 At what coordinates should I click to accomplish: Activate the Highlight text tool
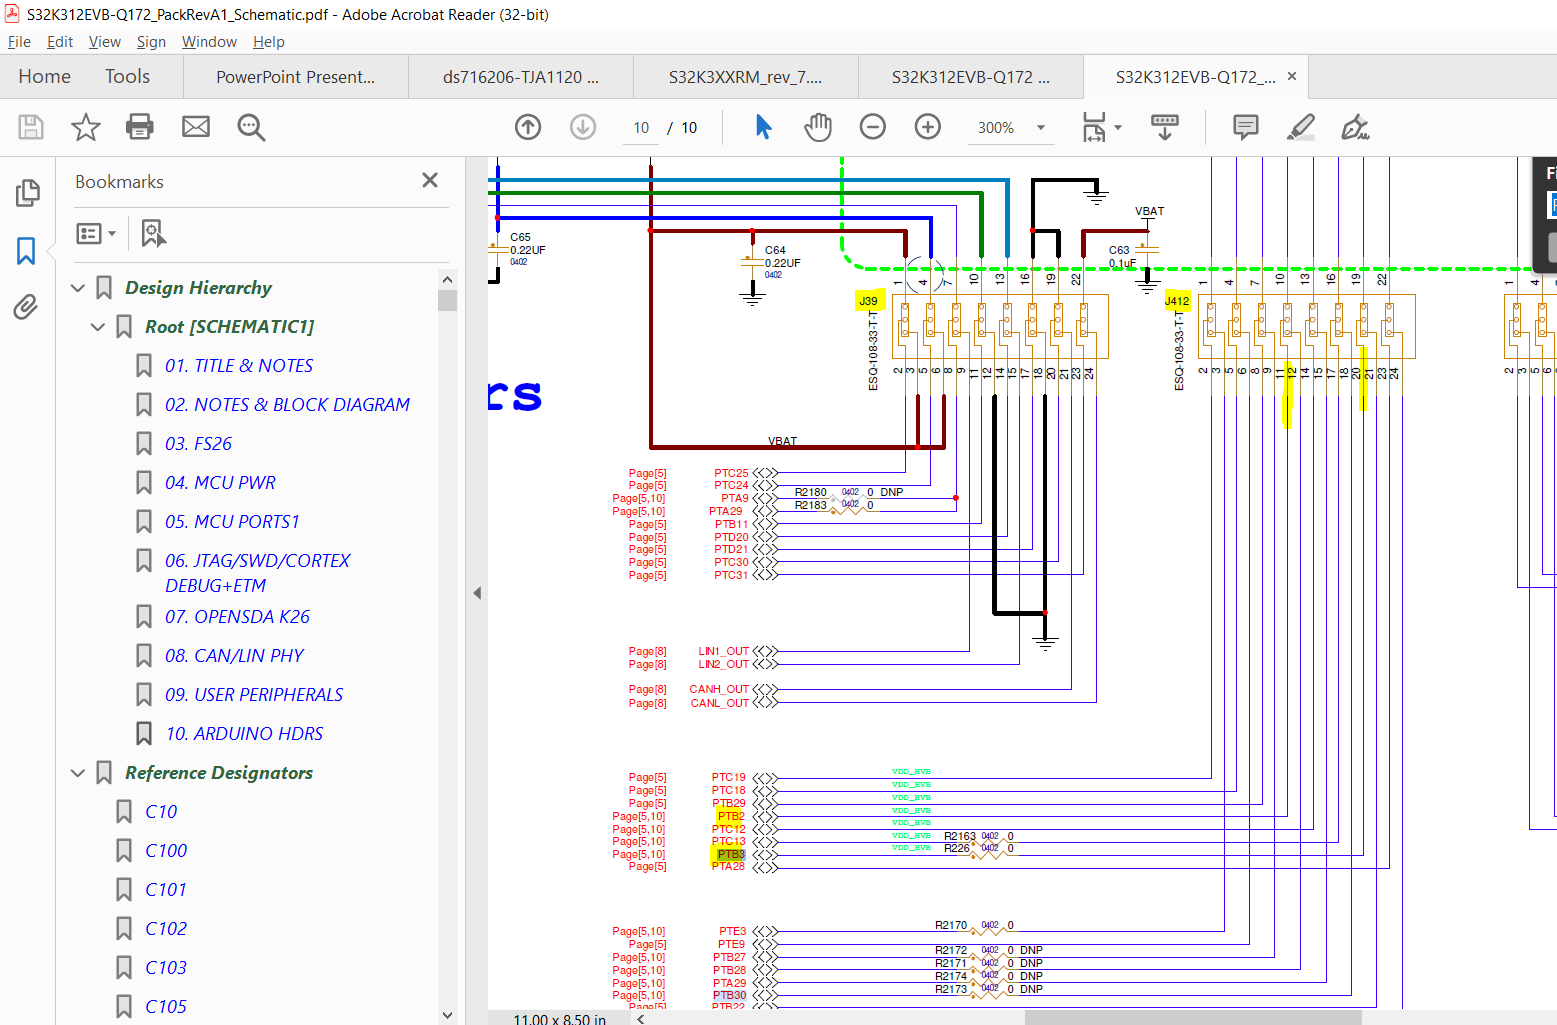pos(1300,127)
